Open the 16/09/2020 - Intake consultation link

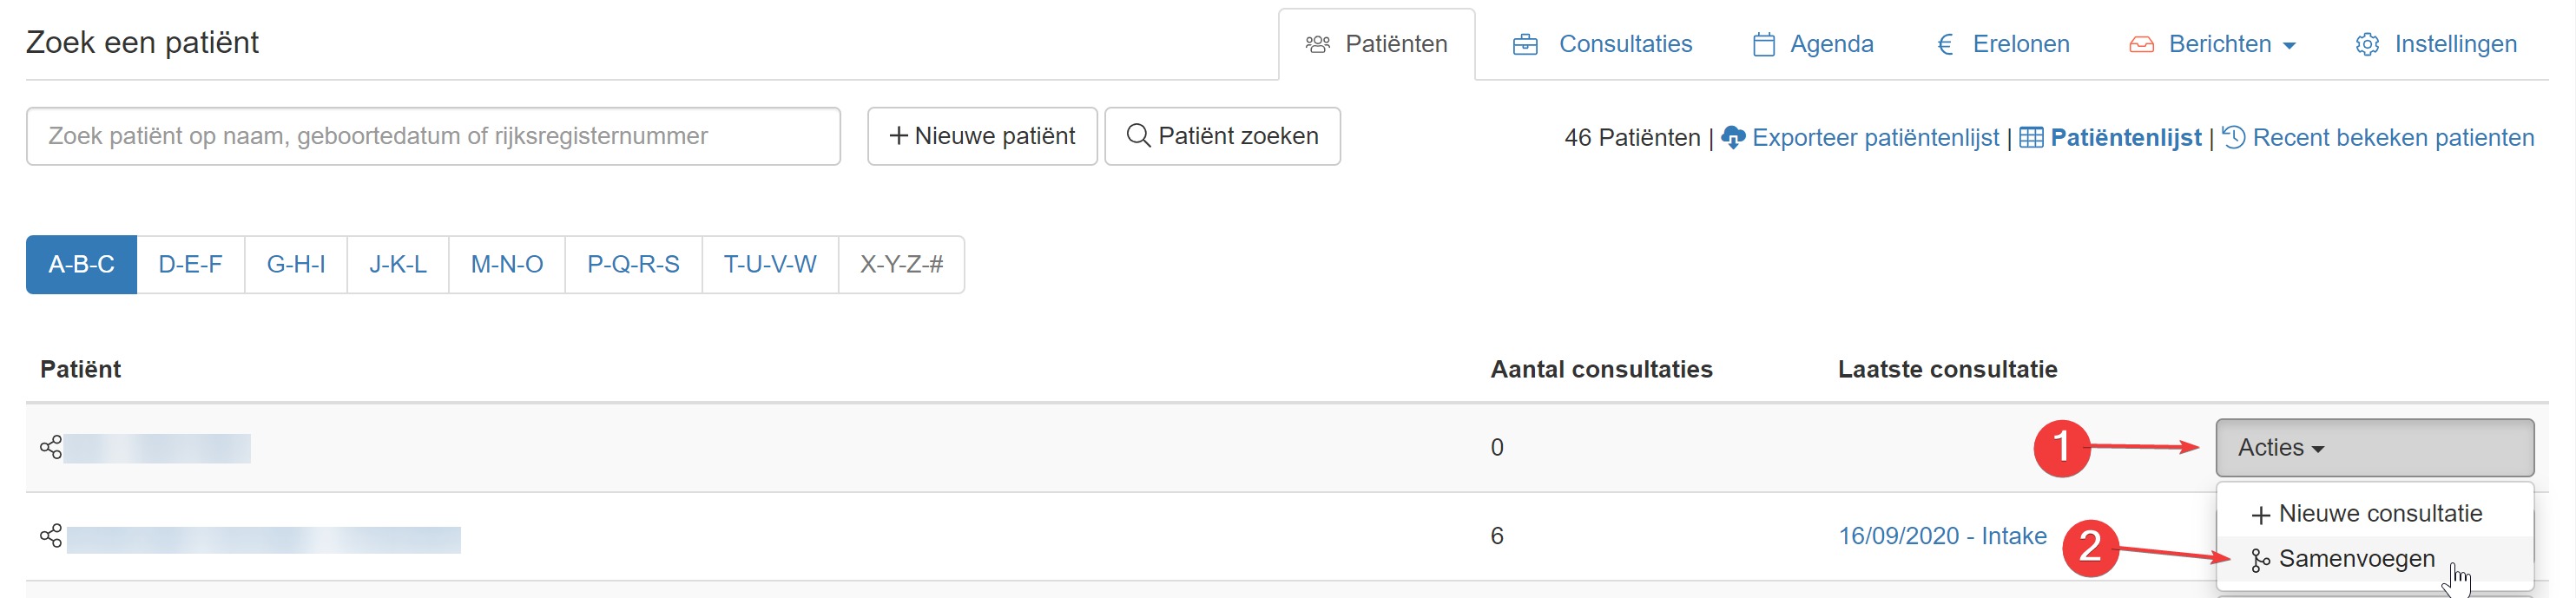(x=1942, y=536)
